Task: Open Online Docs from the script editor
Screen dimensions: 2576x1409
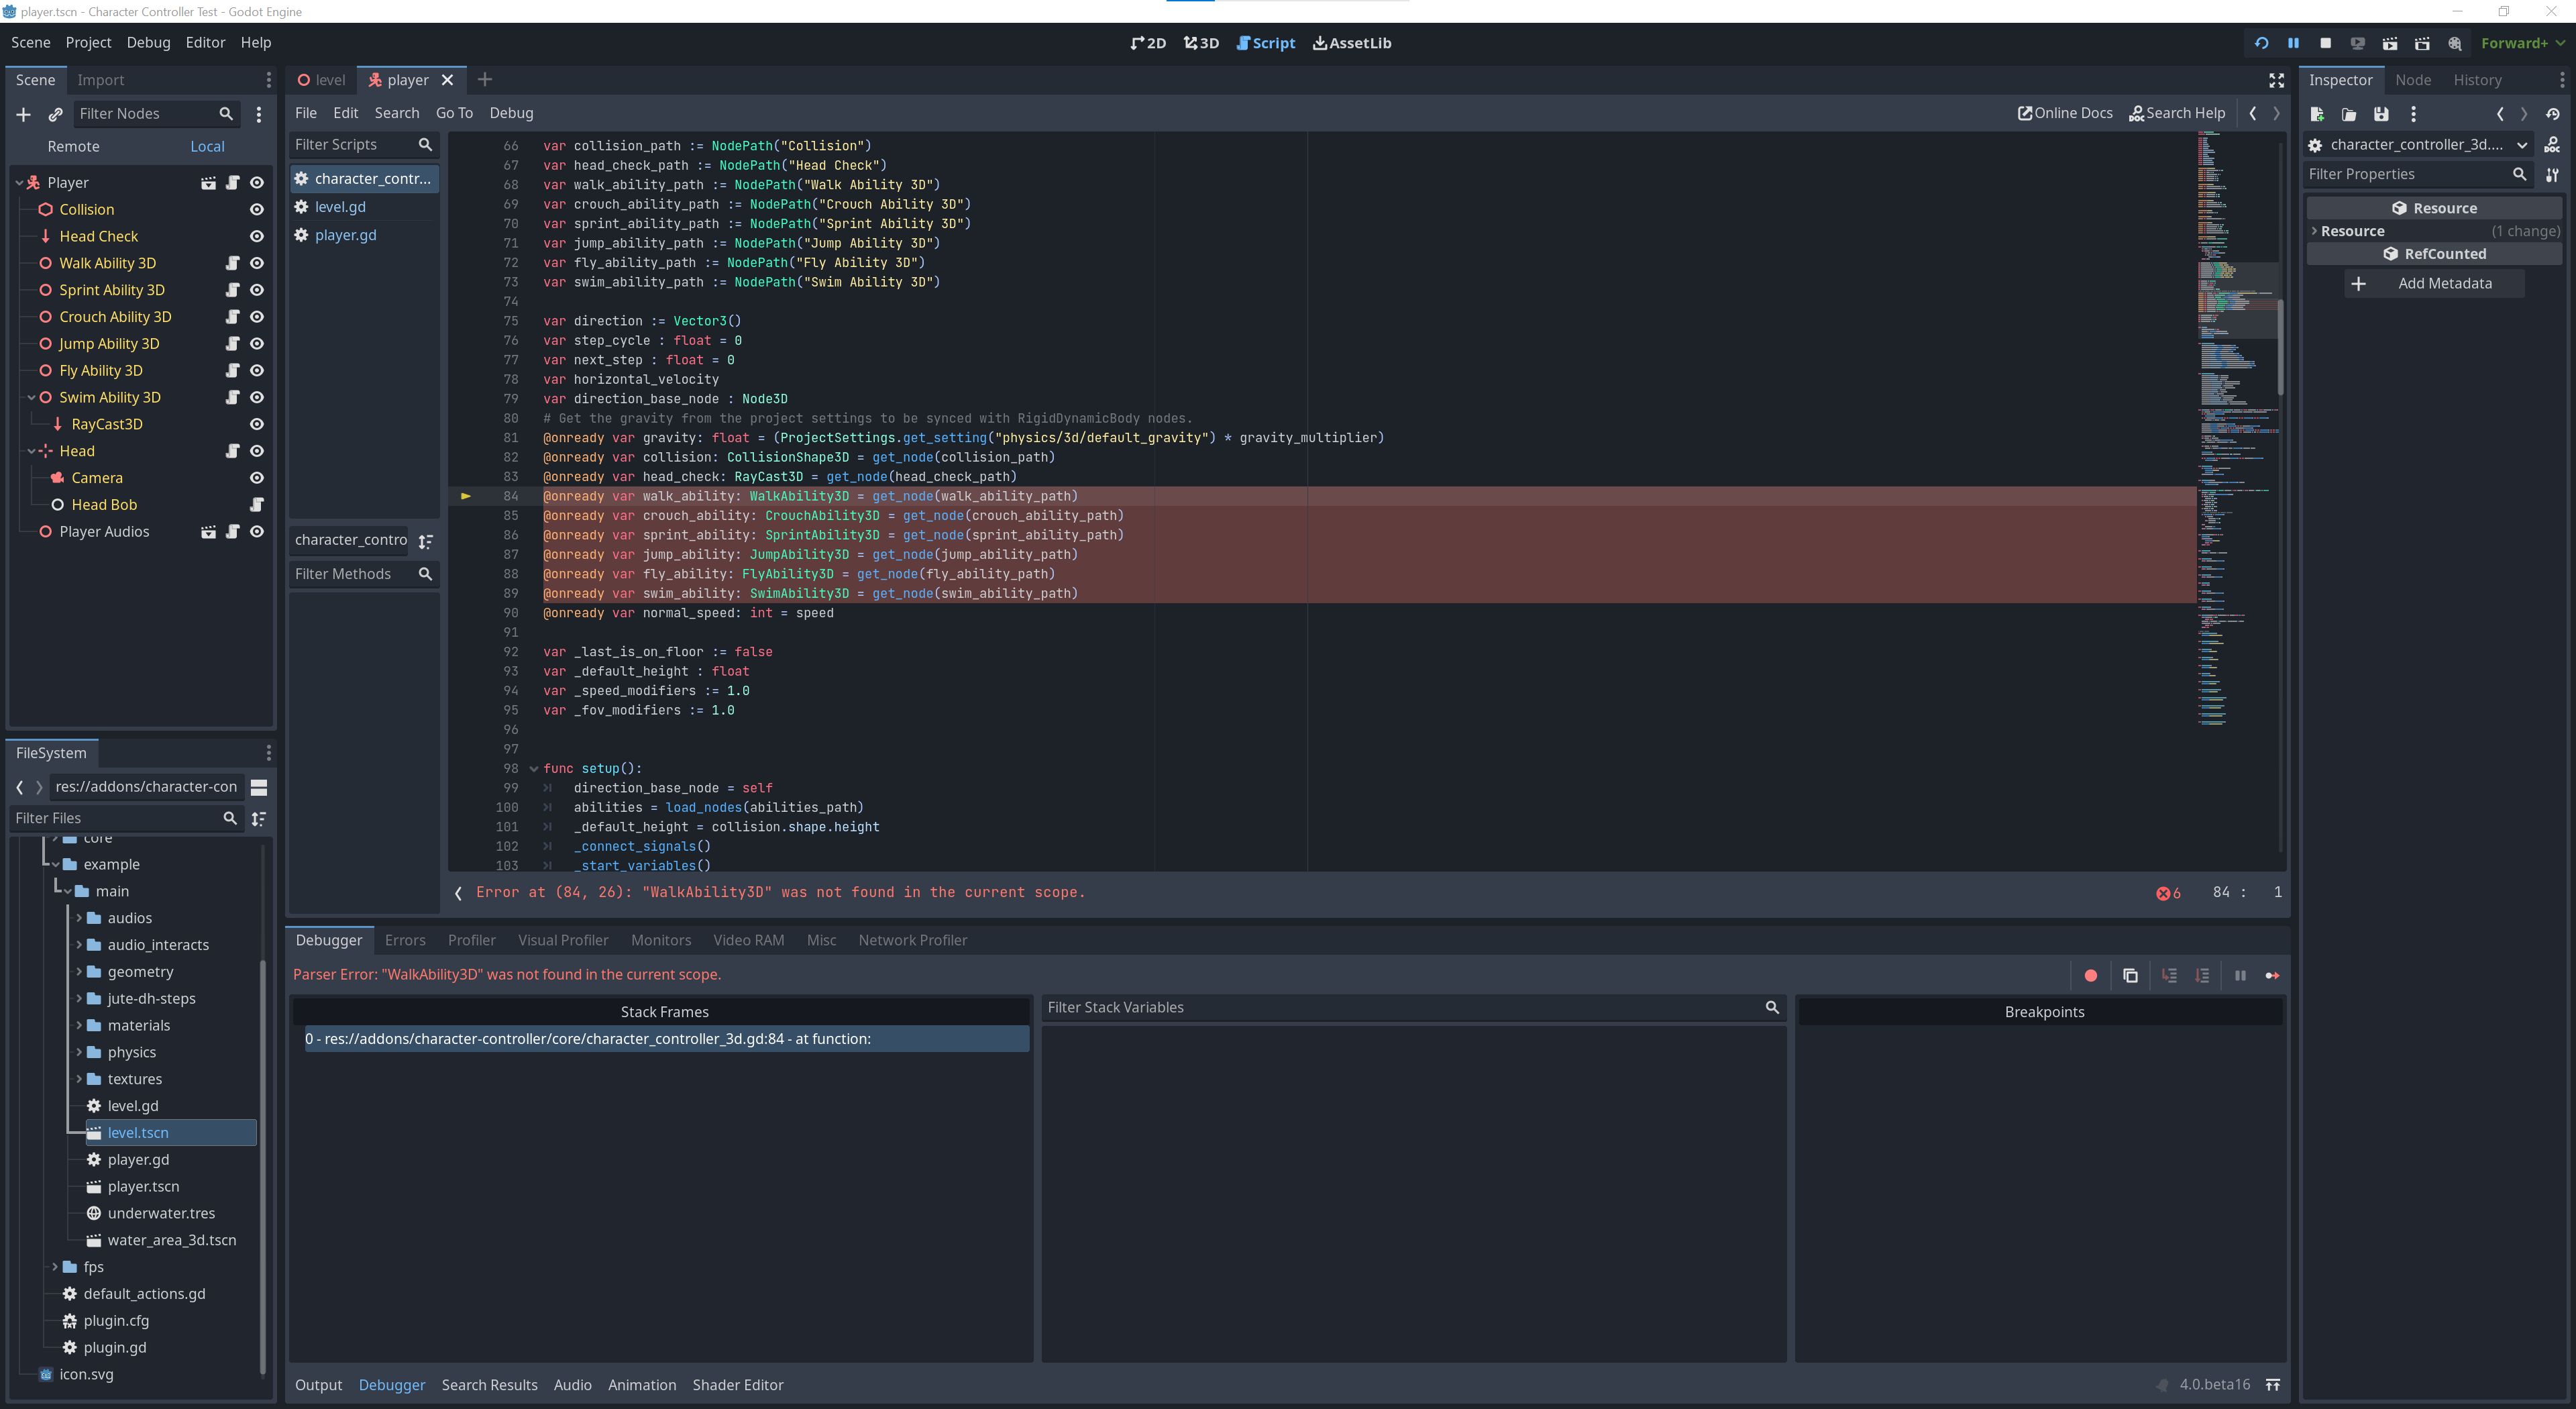Action: coord(2065,113)
